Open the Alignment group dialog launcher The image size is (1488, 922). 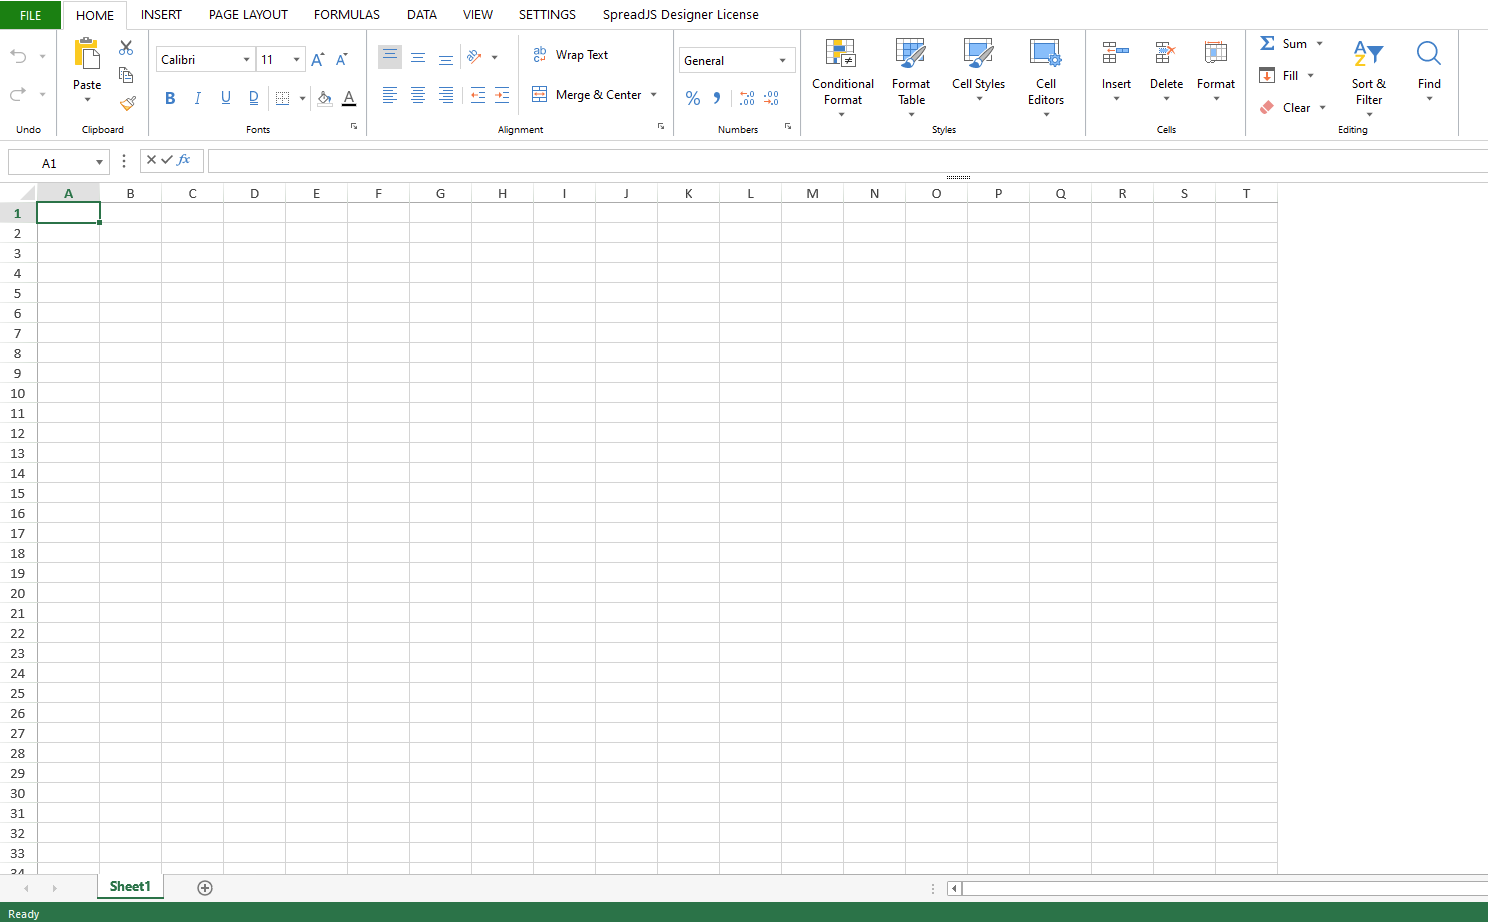click(x=661, y=126)
